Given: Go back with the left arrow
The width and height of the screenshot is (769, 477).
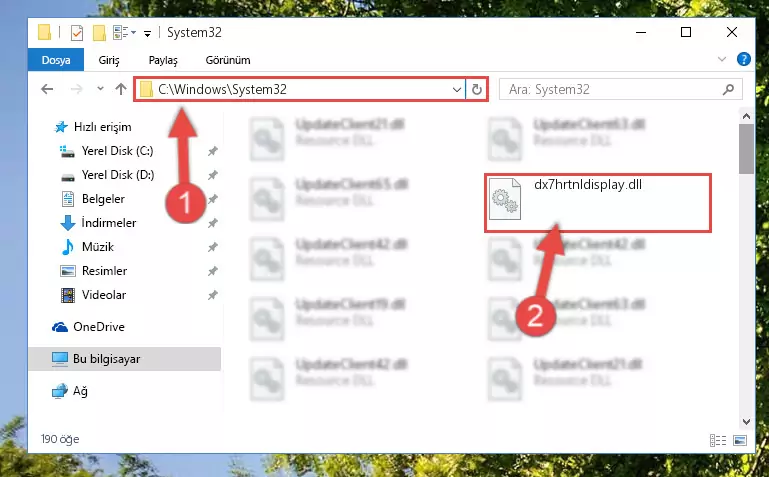Looking at the screenshot, I should tap(47, 89).
